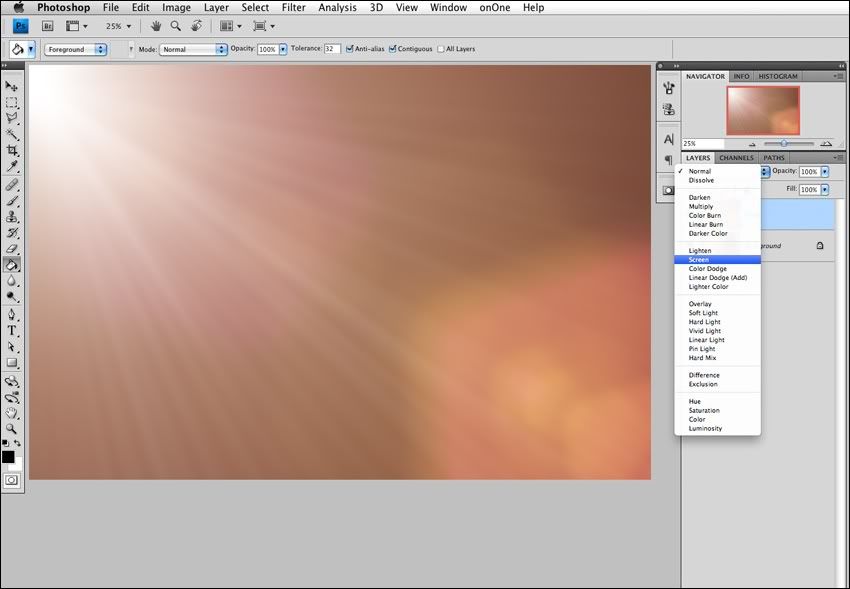850x589 pixels.
Task: Select the Path Selection tool
Action: (x=11, y=347)
